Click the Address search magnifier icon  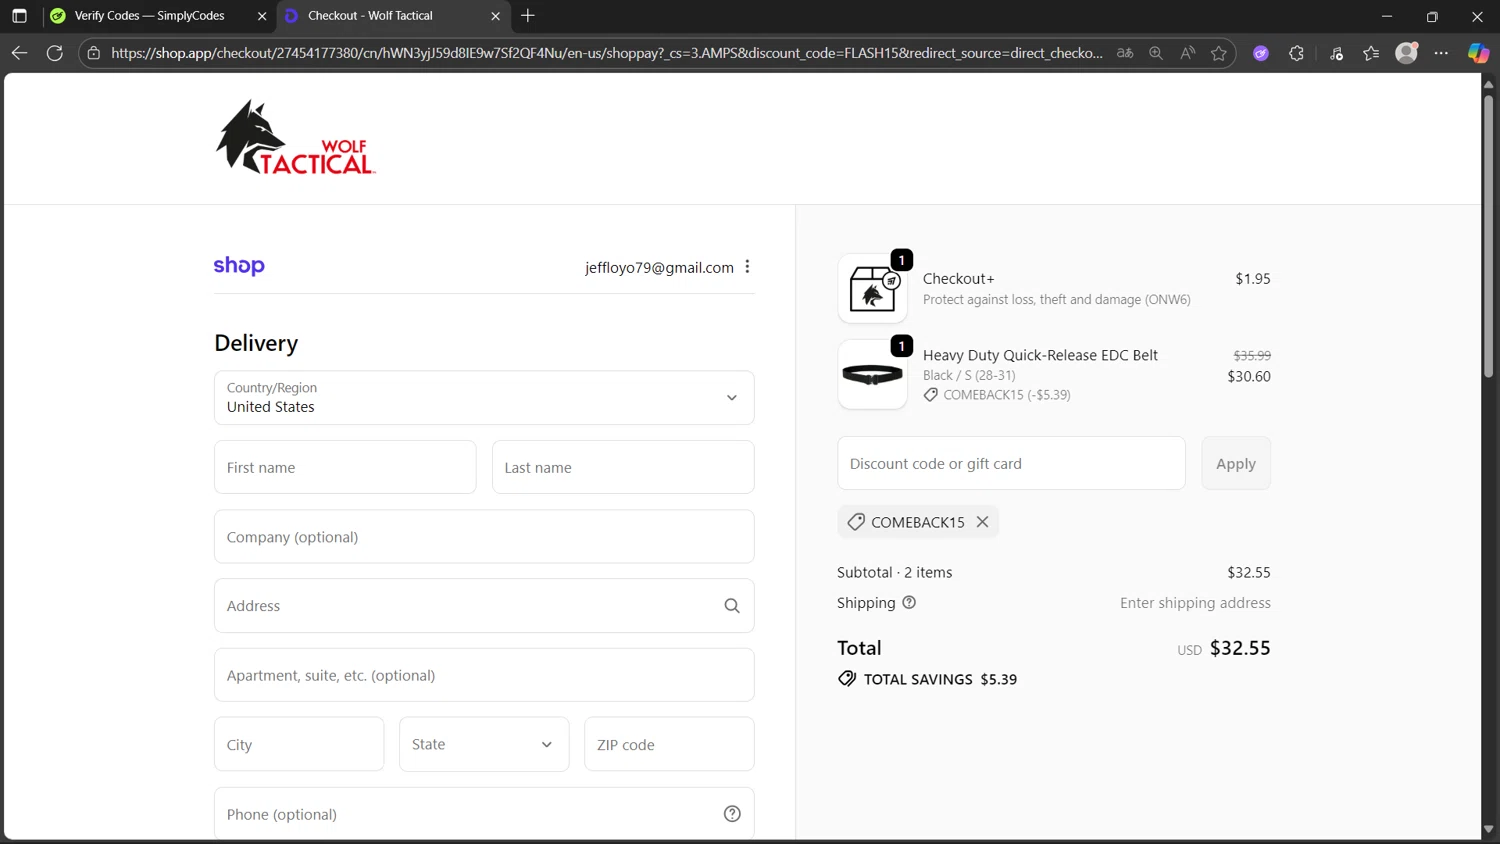[732, 606]
